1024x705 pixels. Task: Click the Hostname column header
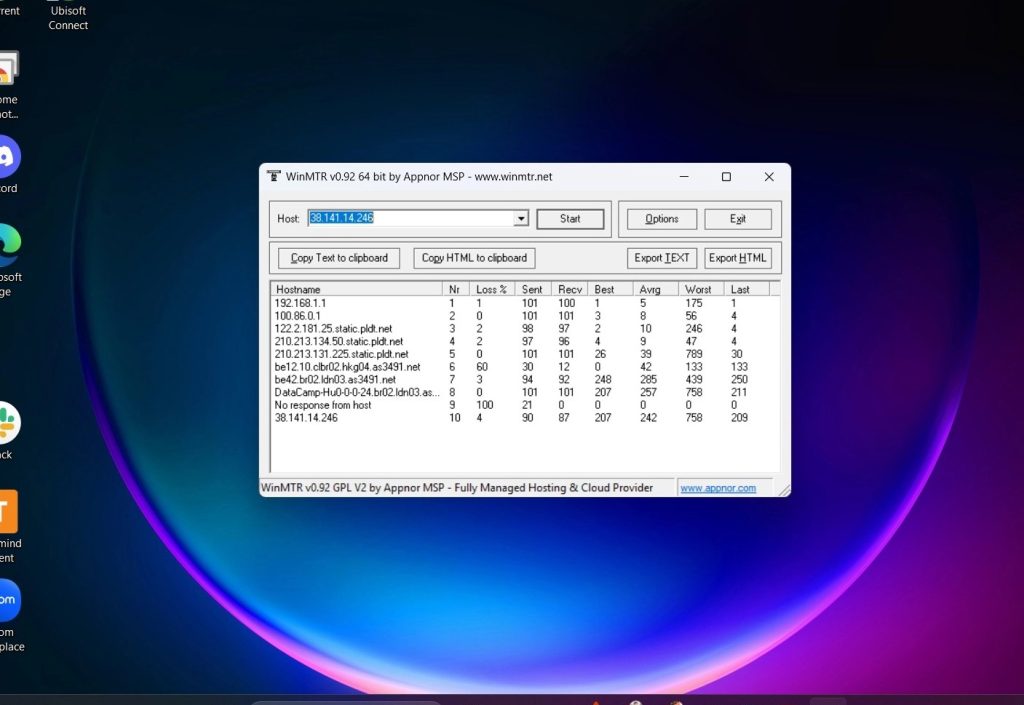tap(357, 289)
